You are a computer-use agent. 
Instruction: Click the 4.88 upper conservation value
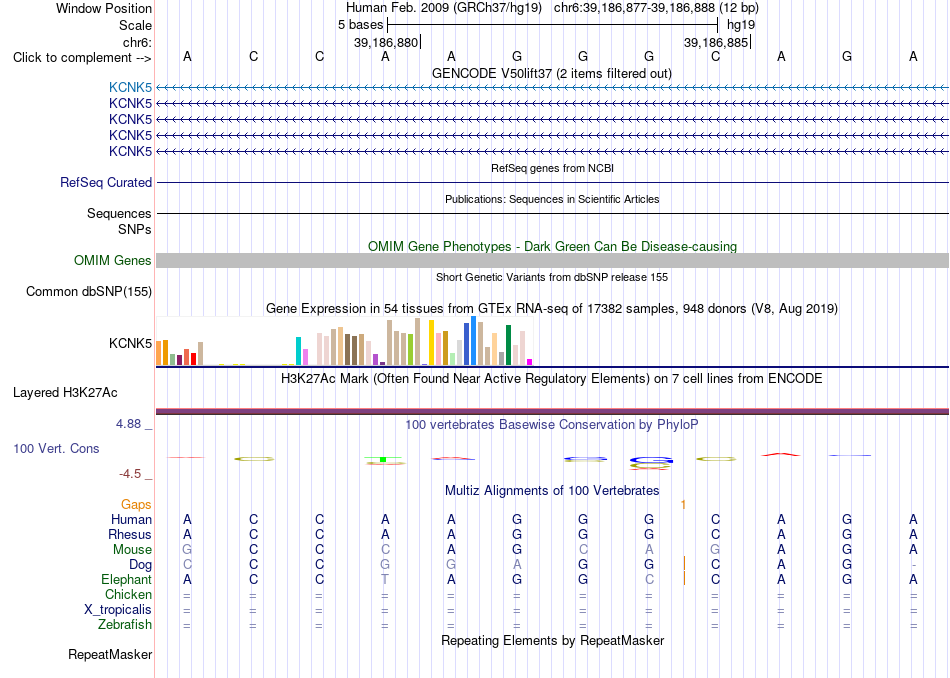(128, 424)
